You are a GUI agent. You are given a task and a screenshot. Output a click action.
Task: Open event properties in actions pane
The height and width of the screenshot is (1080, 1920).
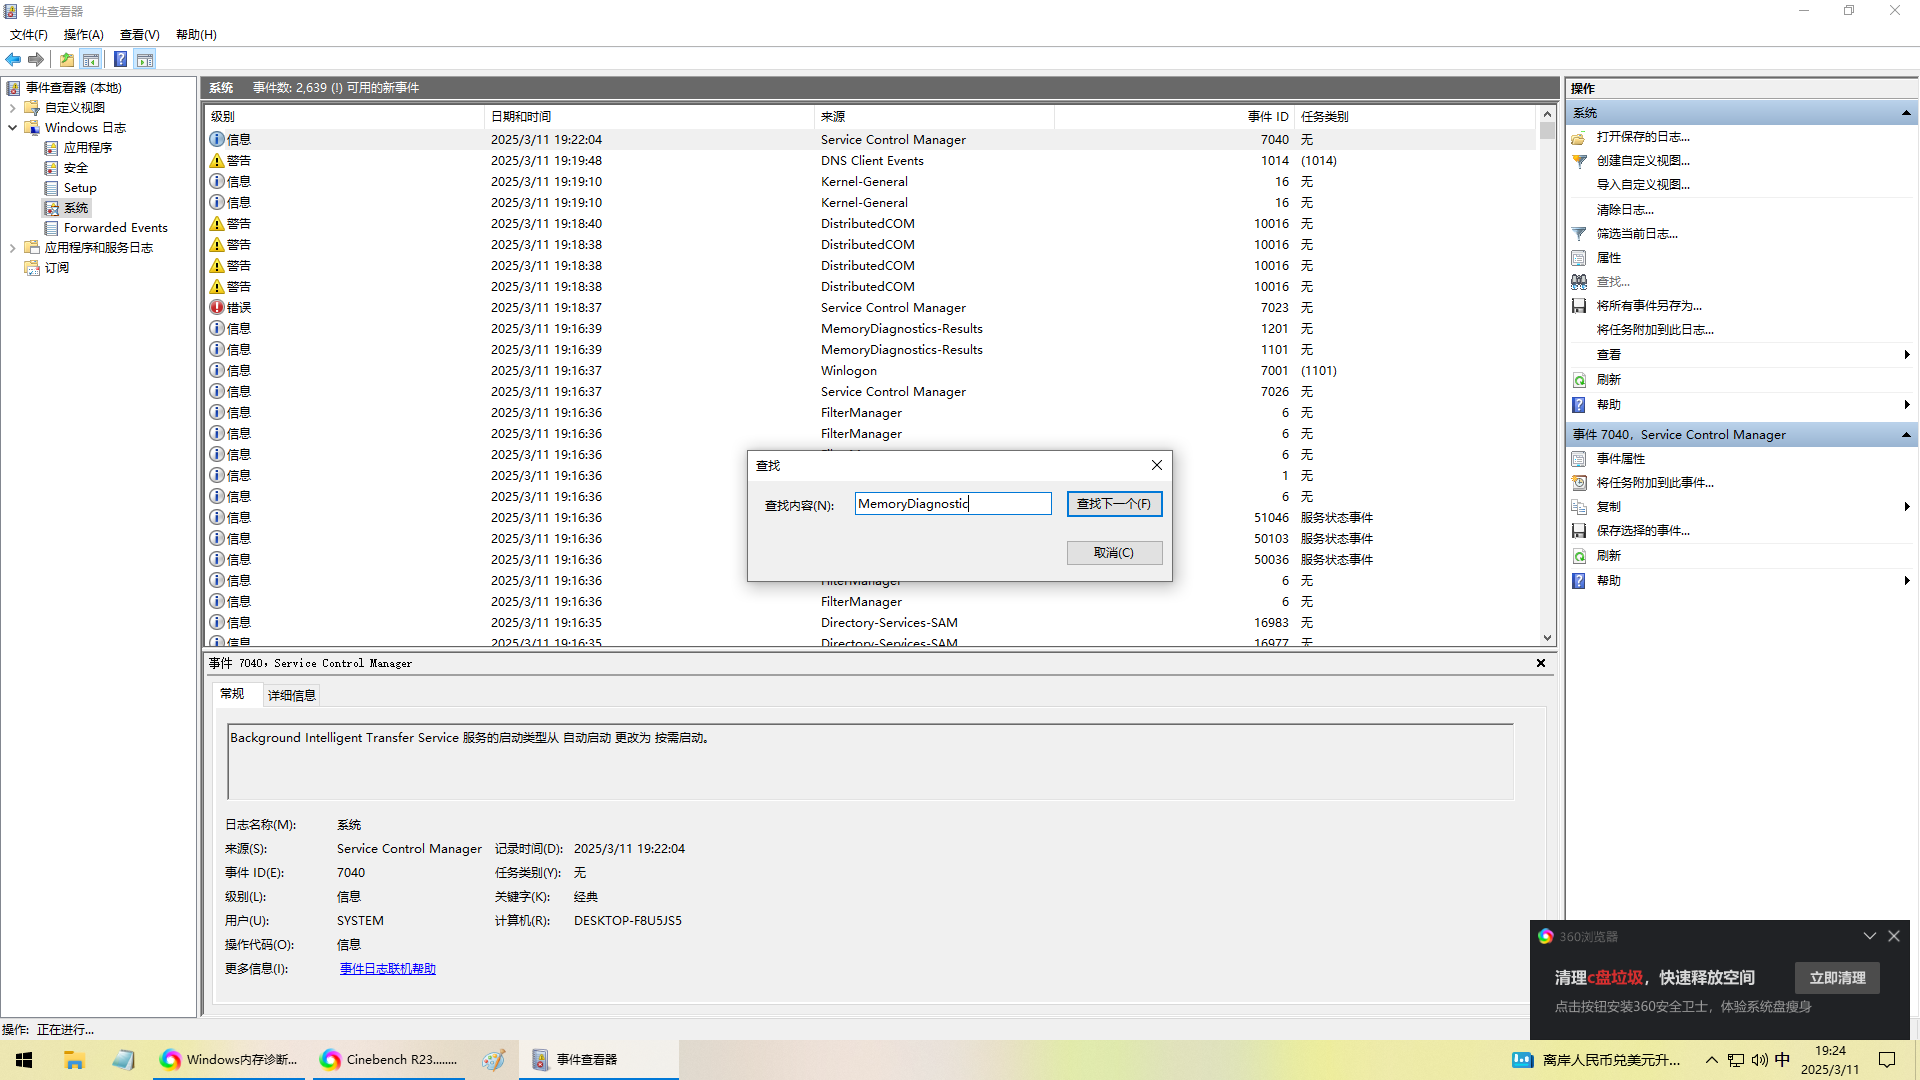tap(1620, 459)
